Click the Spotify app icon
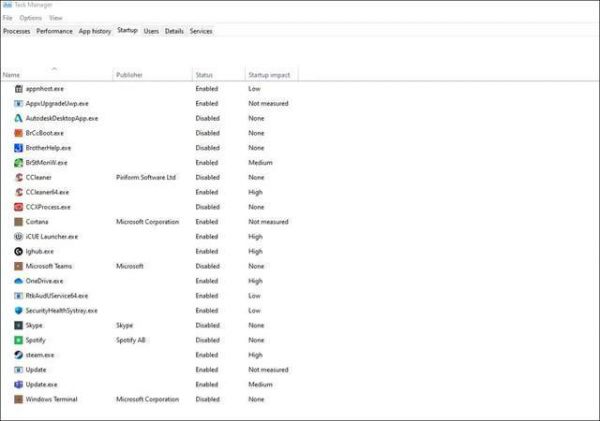 coord(19,340)
